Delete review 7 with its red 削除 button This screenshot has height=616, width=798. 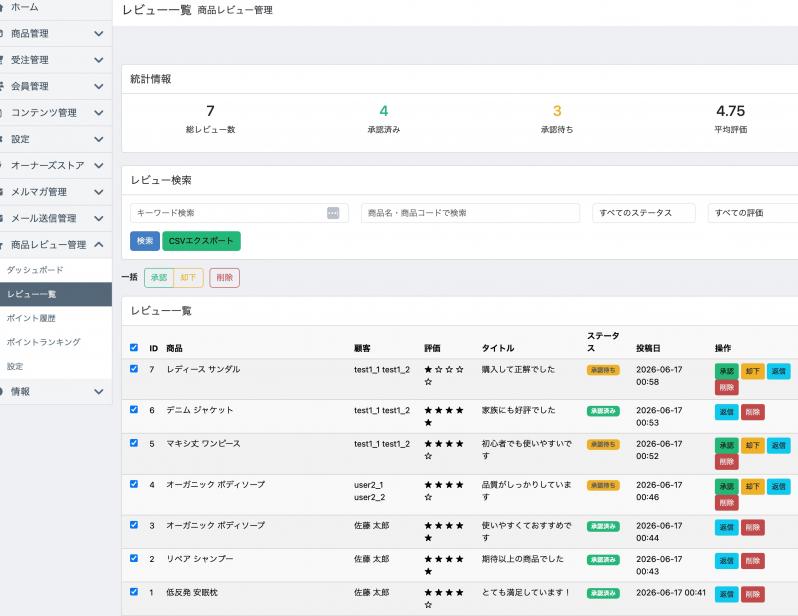[727, 387]
